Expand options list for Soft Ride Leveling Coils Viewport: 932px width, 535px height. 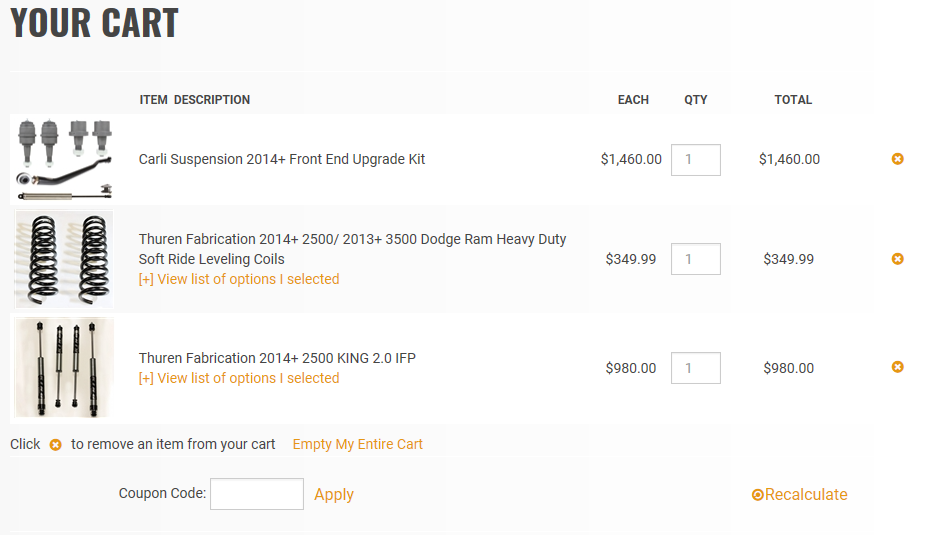coord(239,279)
